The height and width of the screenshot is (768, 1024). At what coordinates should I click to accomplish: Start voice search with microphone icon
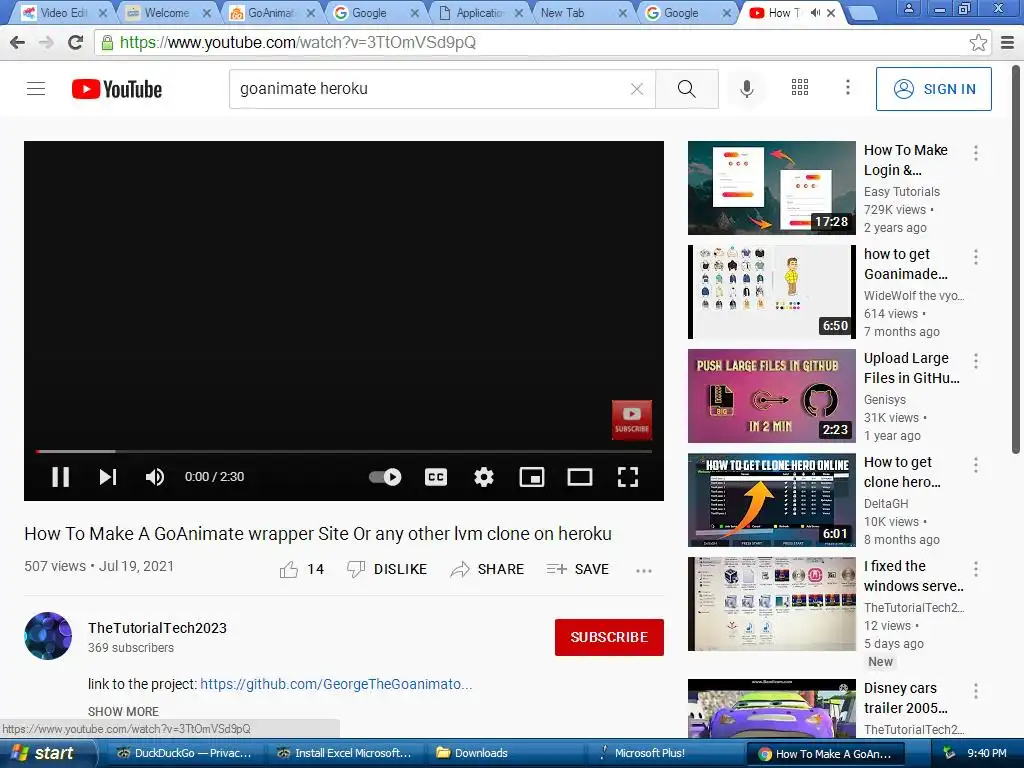(x=746, y=89)
